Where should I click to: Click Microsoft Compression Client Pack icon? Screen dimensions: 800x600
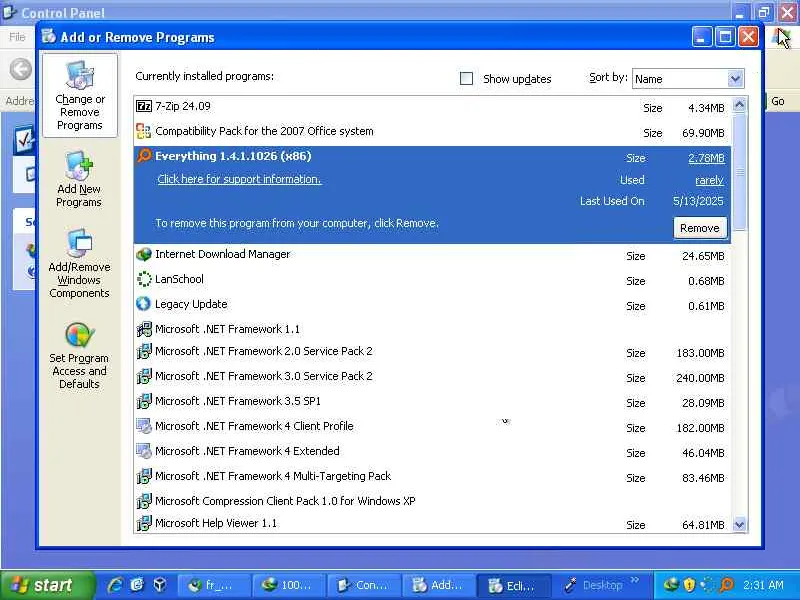(144, 501)
